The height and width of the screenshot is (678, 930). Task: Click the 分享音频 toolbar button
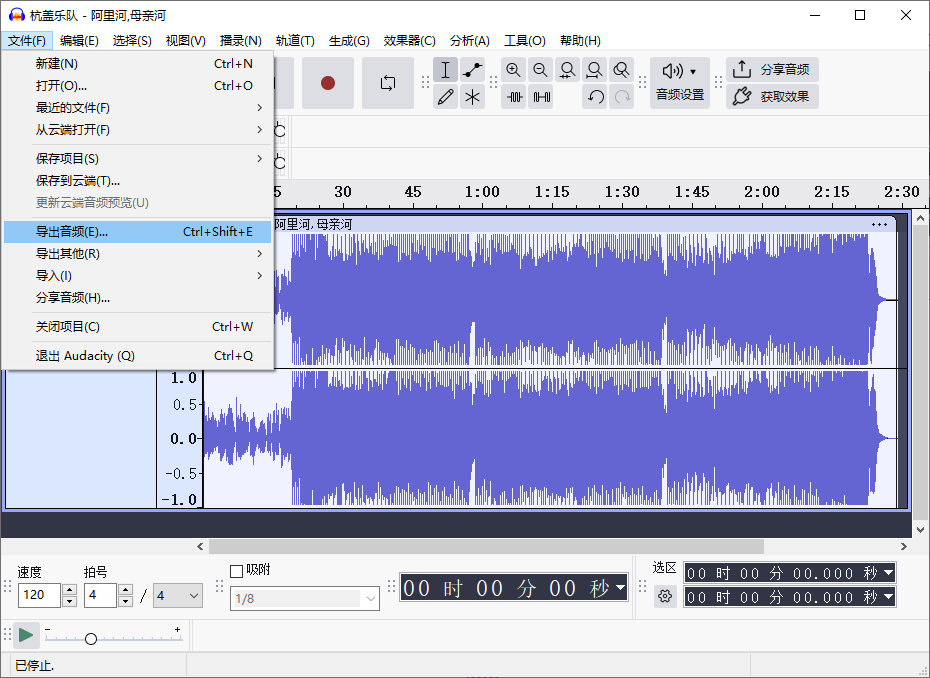pyautogui.click(x=772, y=70)
